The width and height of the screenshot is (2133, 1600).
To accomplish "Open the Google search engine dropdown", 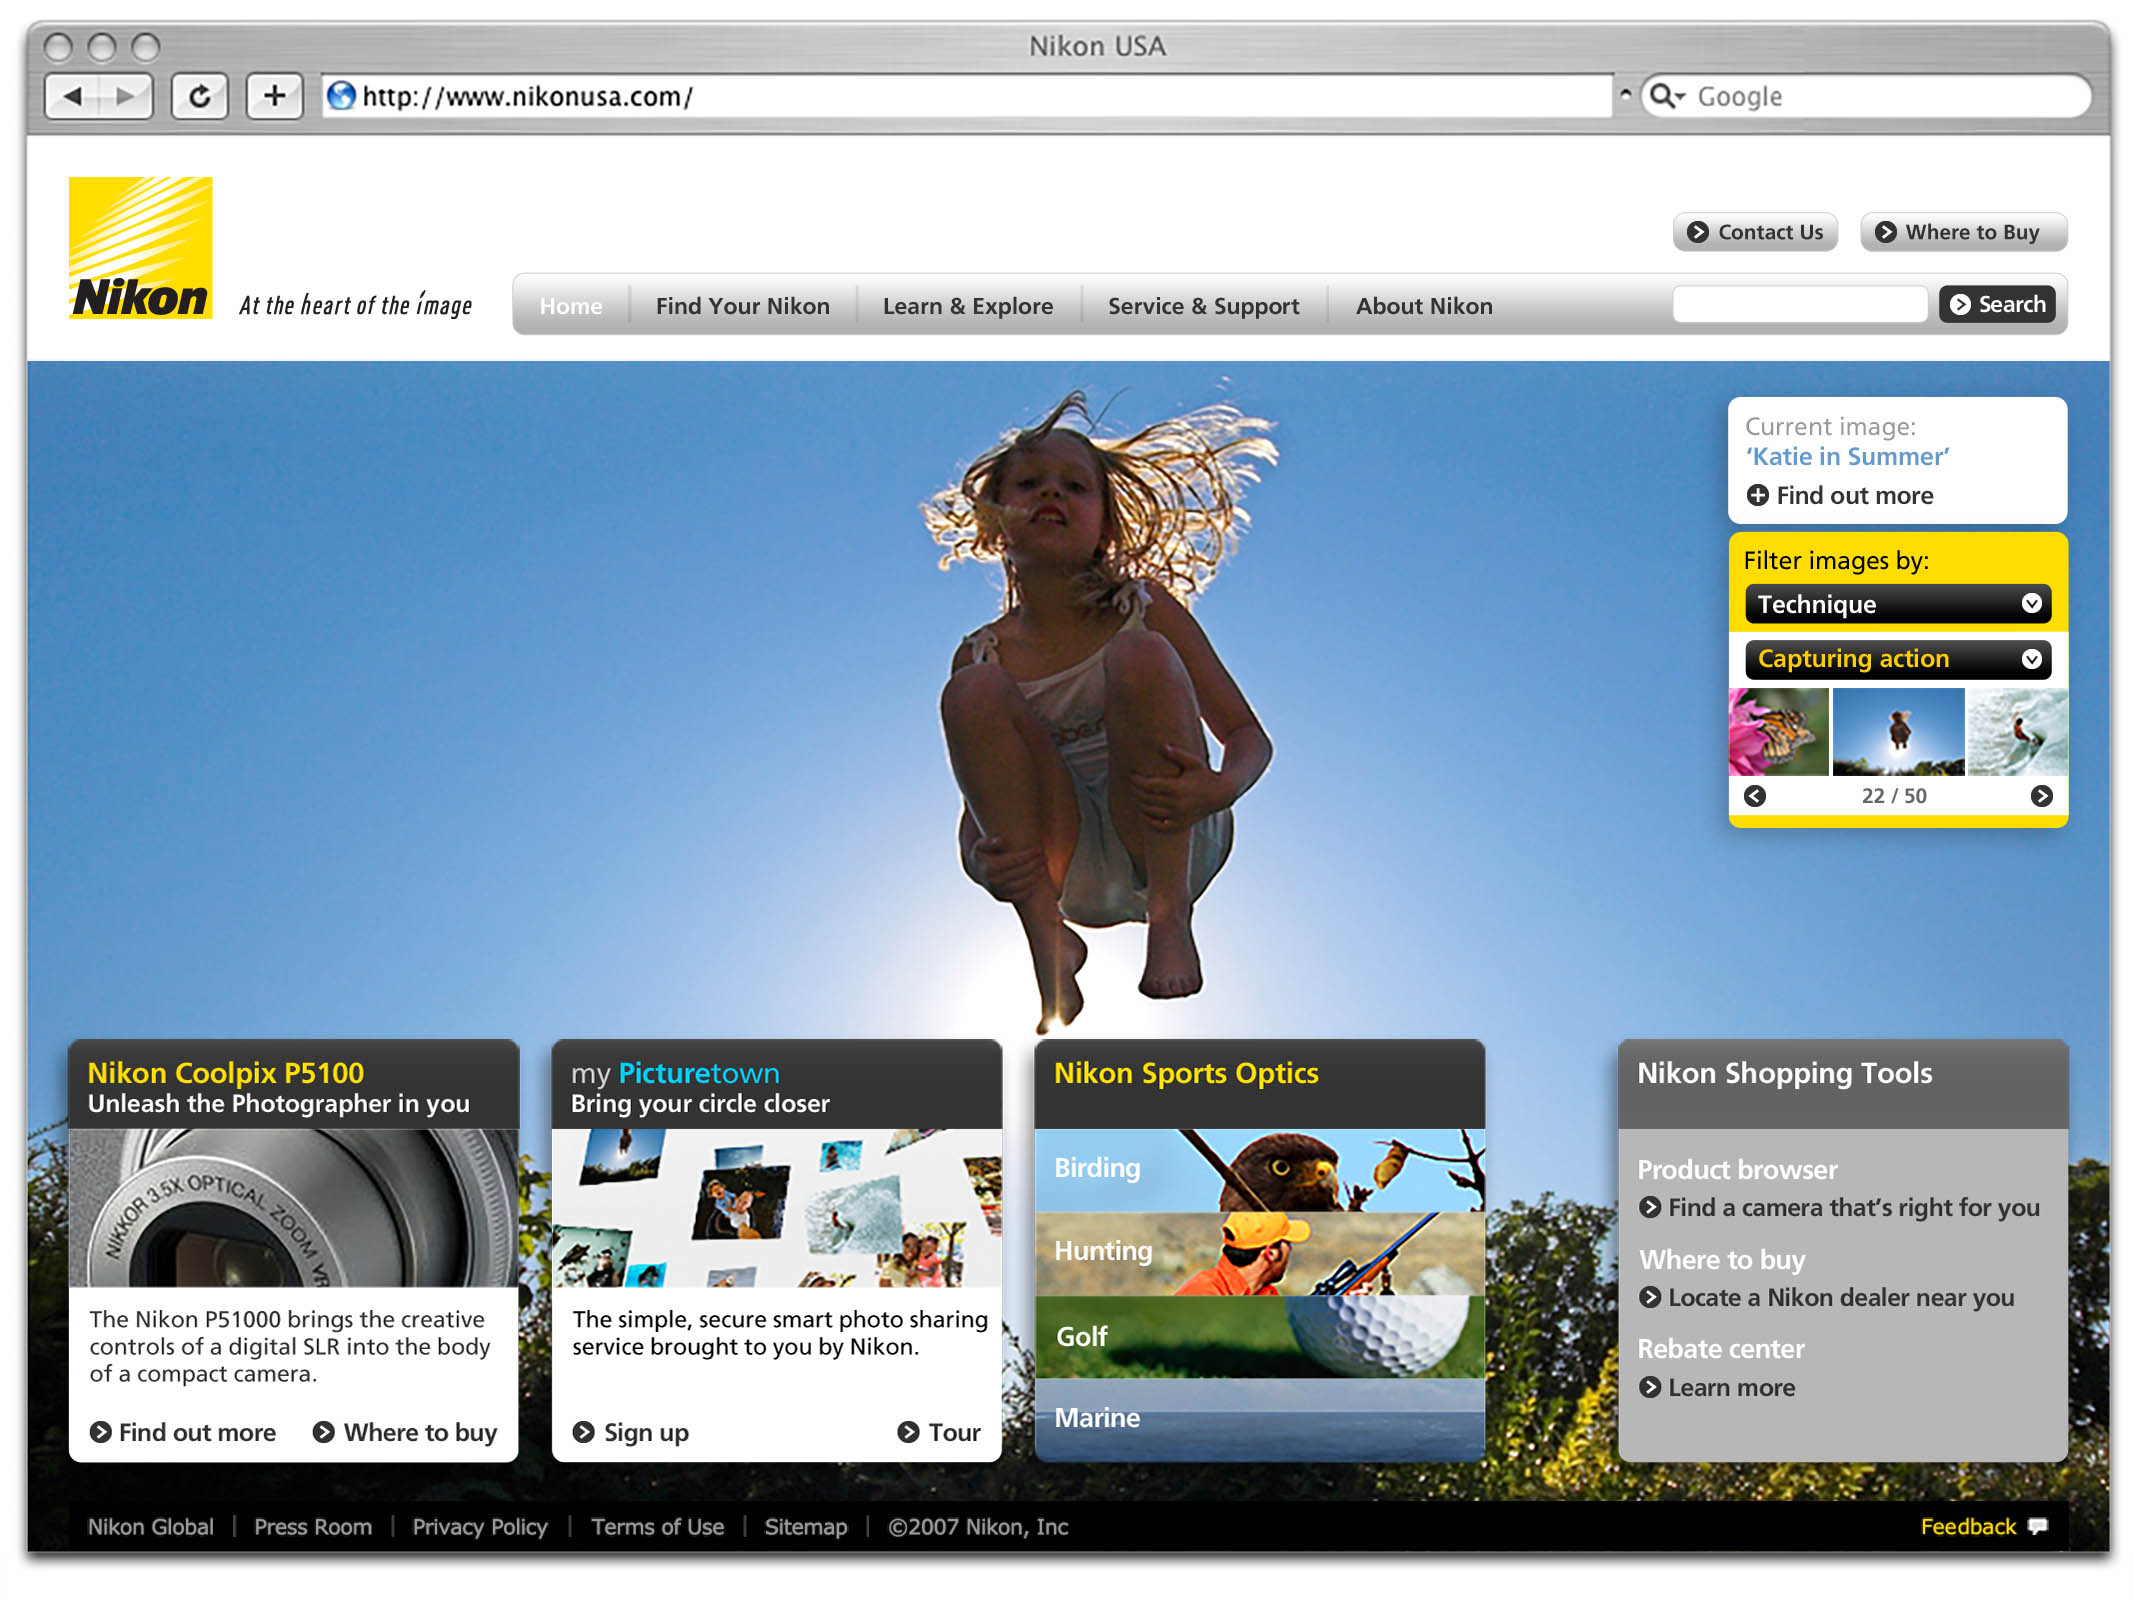I will point(1667,96).
